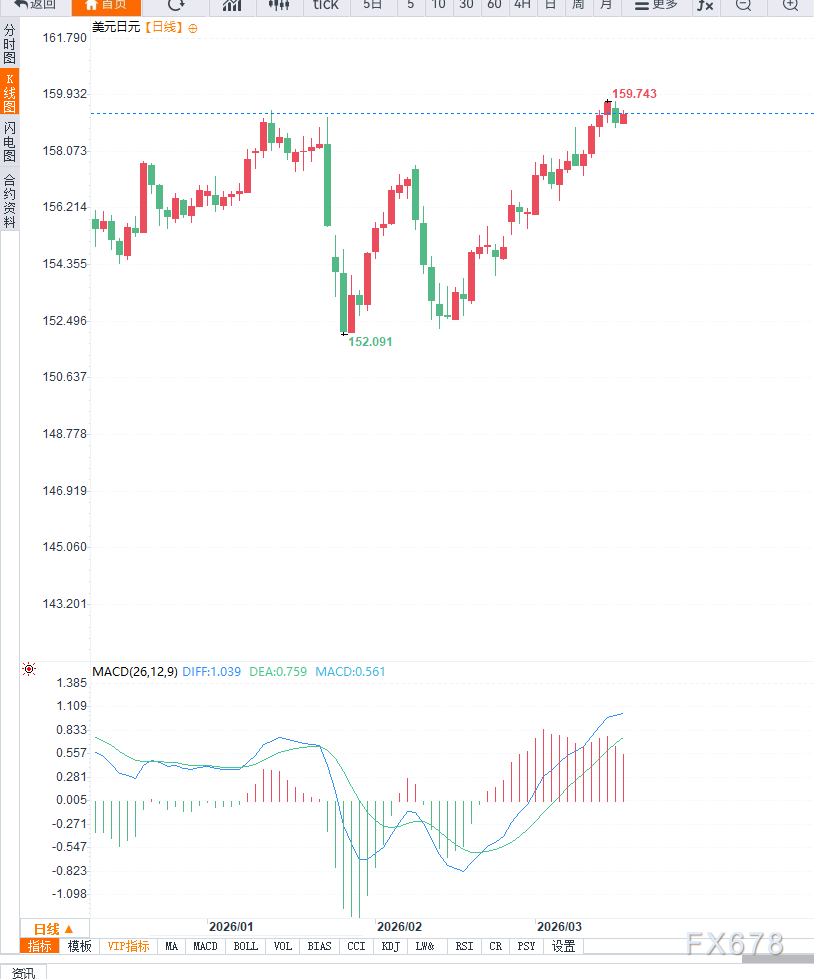Click the refresh icon in top toolbar
Image resolution: width=814 pixels, height=979 pixels.
(x=176, y=5)
